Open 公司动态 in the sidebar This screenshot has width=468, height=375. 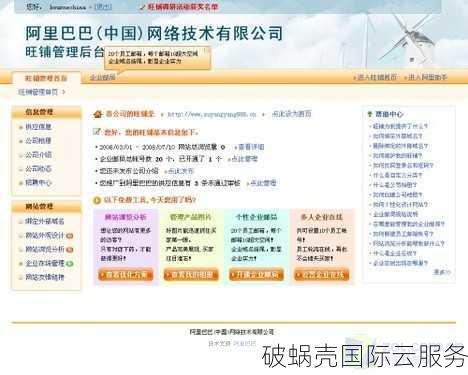[38, 169]
